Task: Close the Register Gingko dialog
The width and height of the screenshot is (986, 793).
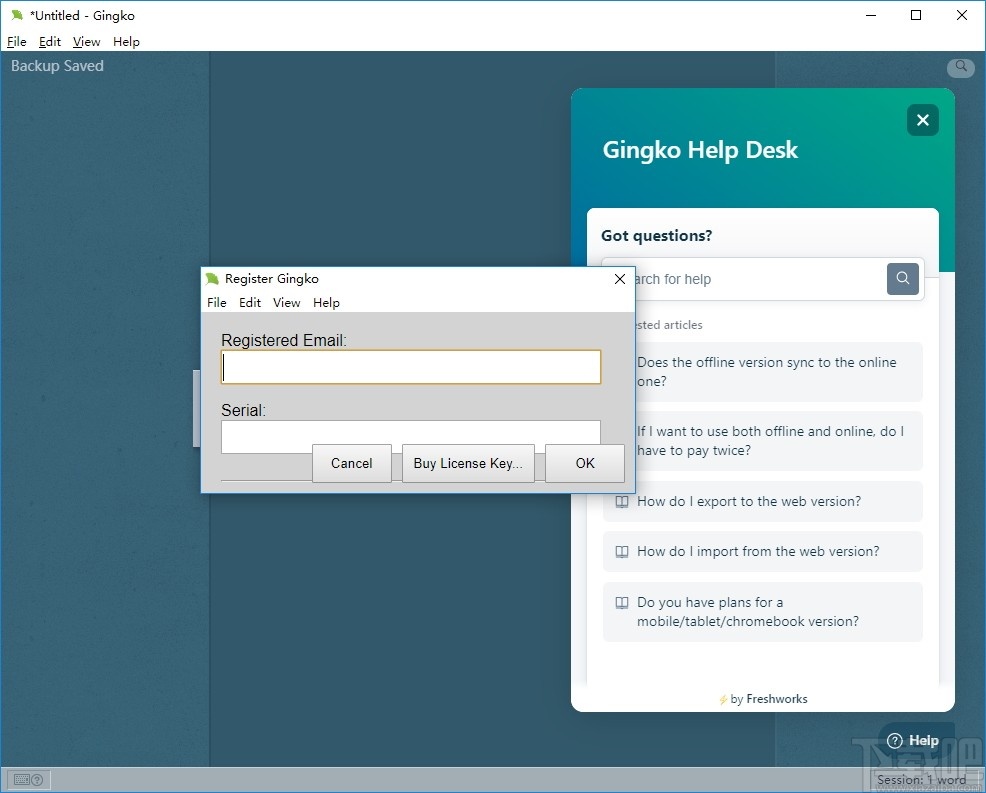Action: pos(619,279)
